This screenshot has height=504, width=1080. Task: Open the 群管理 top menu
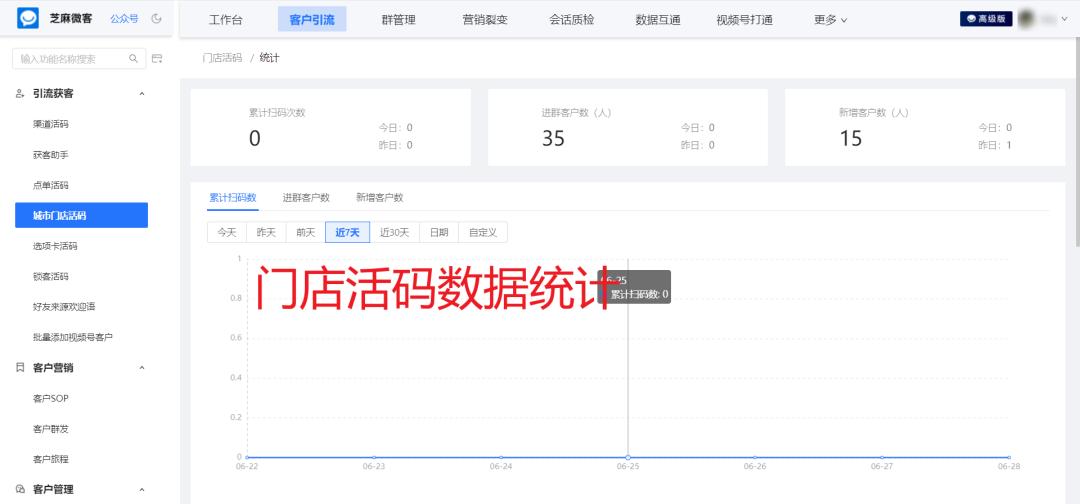tap(398, 20)
